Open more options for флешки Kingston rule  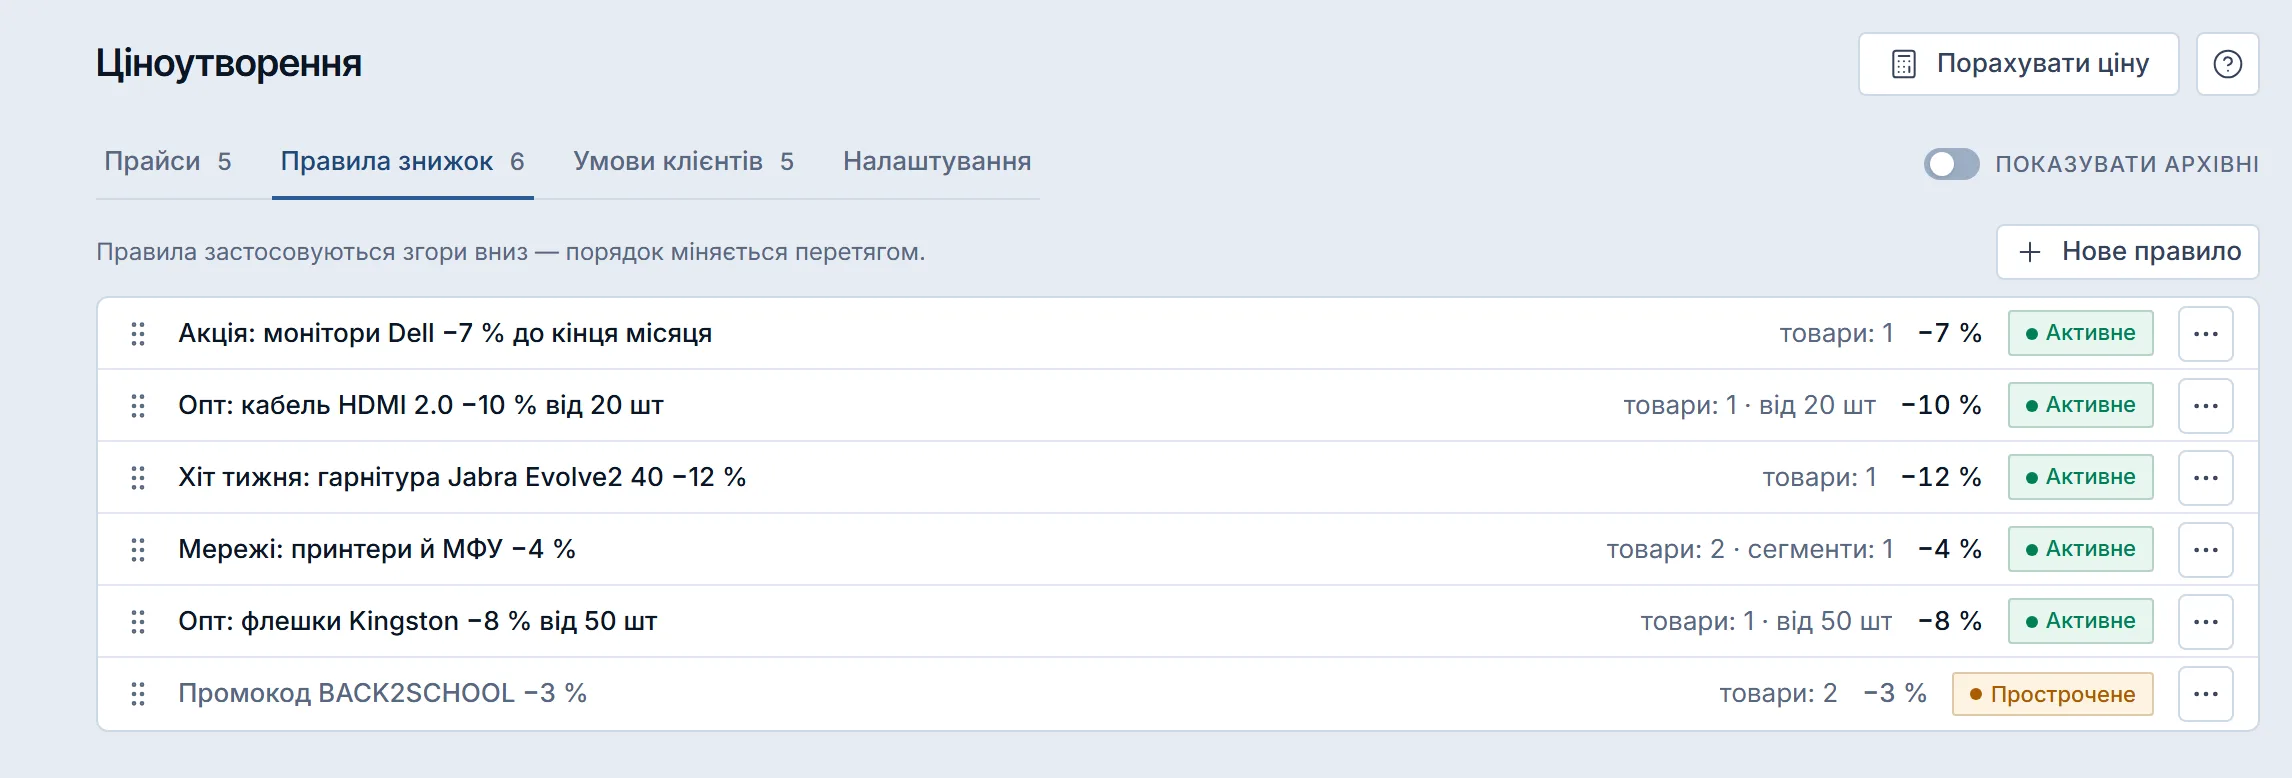2206,622
